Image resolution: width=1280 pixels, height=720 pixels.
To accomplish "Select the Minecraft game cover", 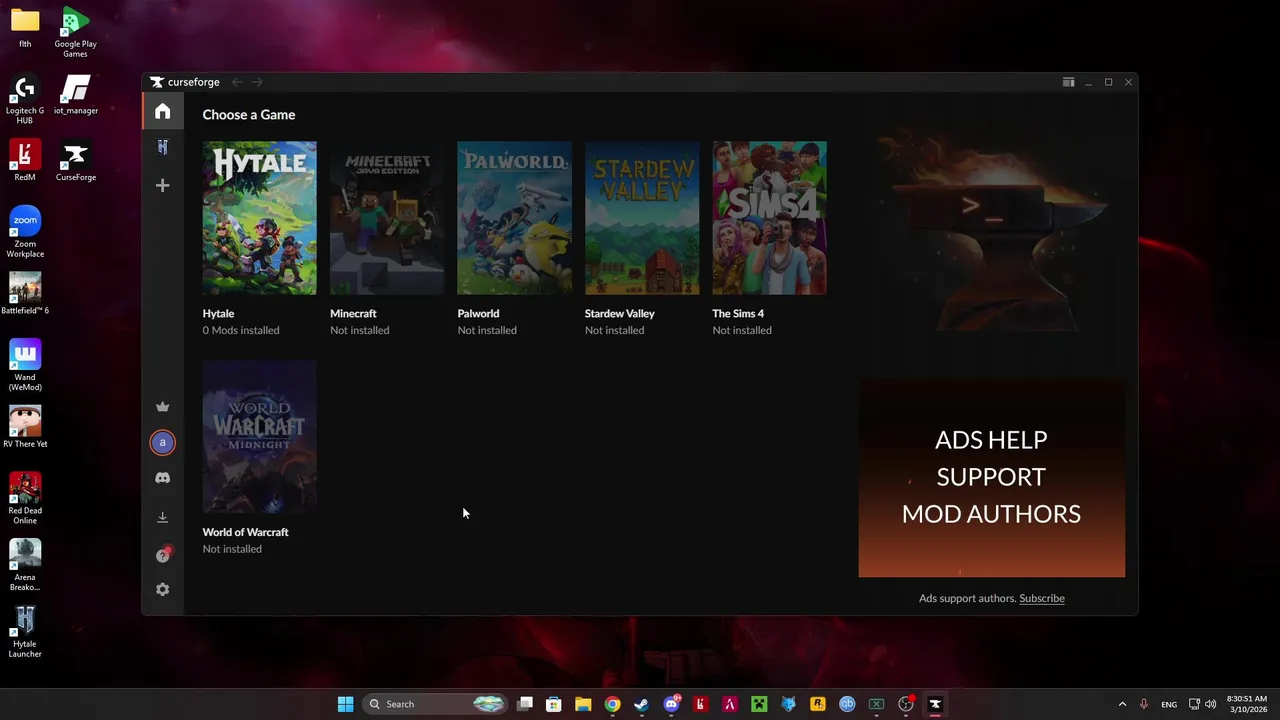I will [387, 218].
